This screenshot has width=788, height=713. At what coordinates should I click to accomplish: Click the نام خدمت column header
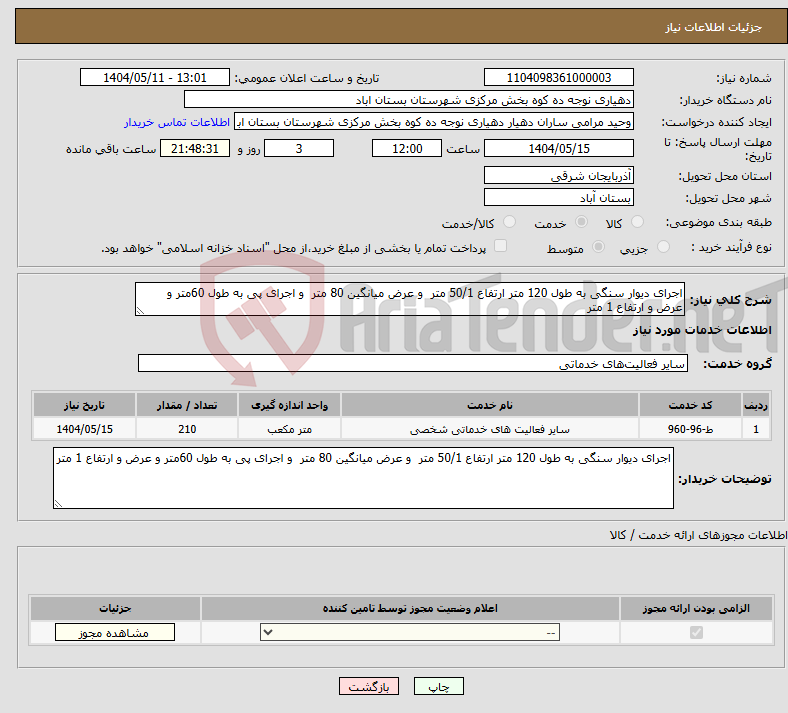490,405
